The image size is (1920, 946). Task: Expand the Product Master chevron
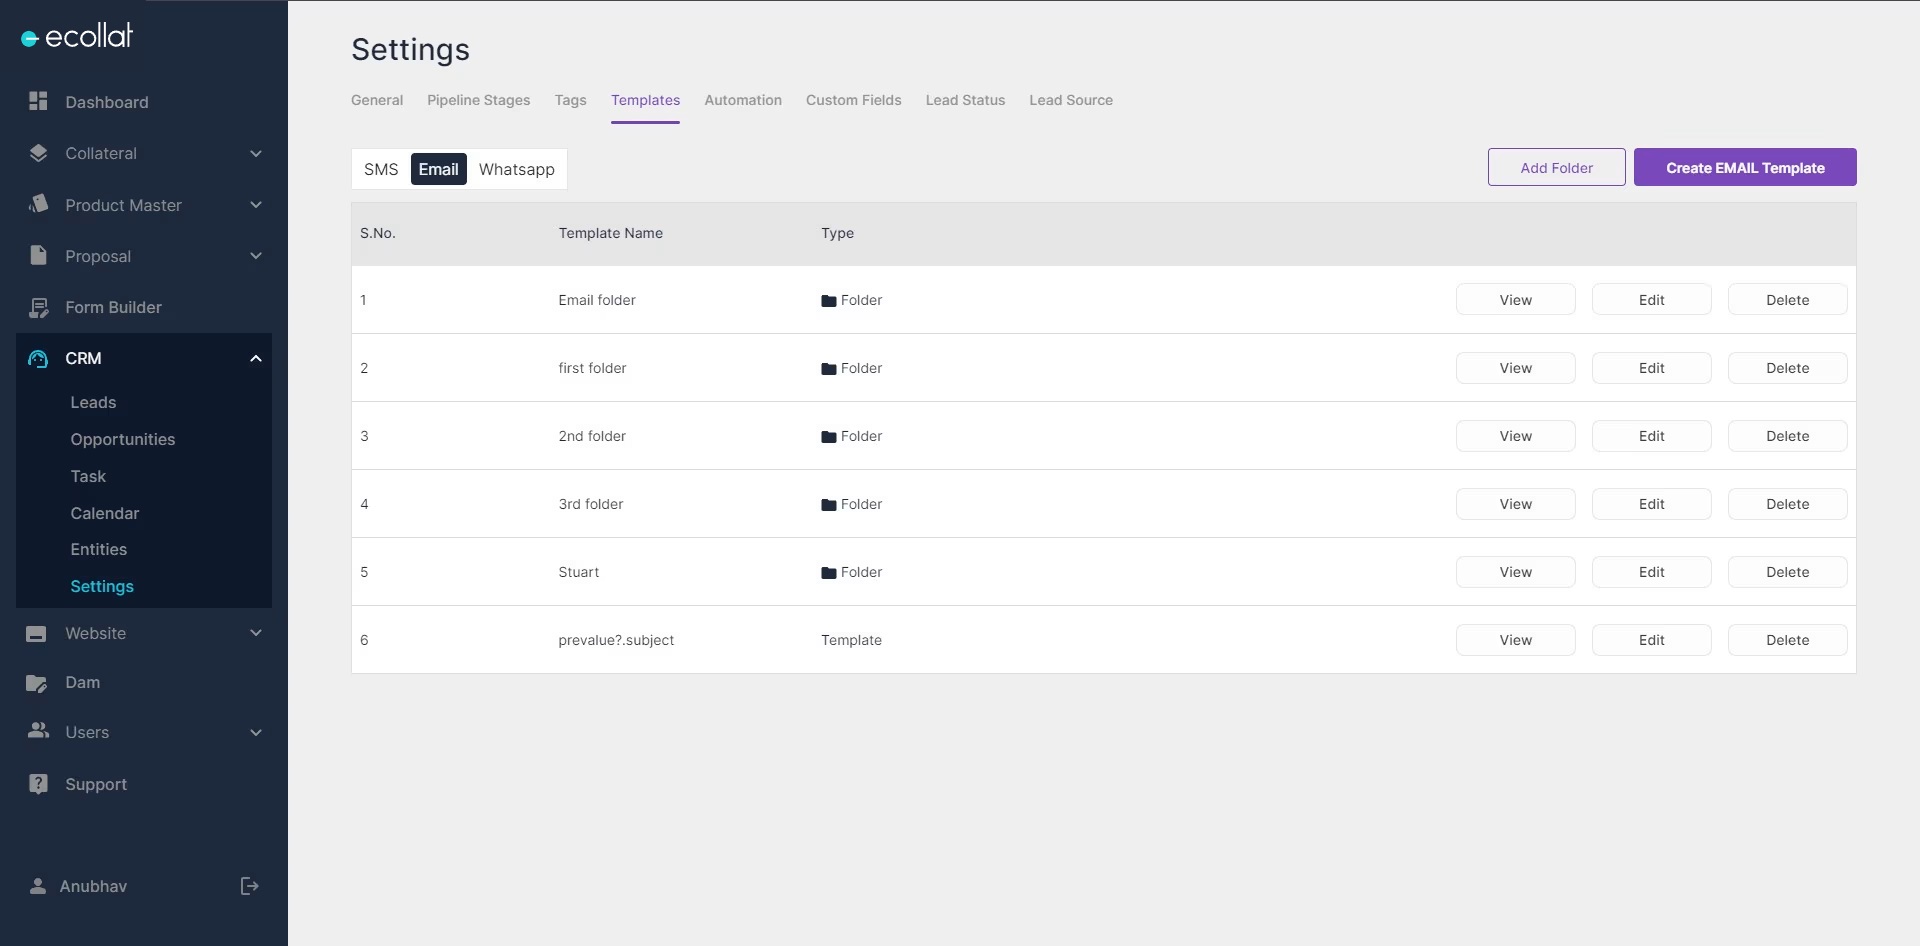tap(256, 205)
